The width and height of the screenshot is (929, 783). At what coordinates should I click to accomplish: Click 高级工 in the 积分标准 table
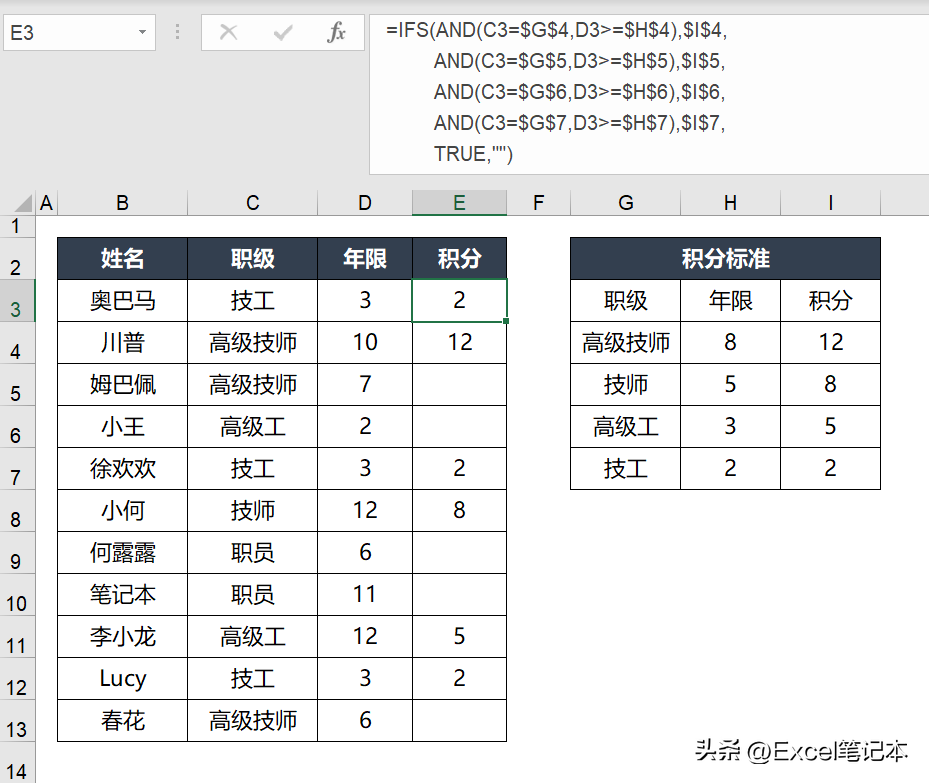(626, 427)
